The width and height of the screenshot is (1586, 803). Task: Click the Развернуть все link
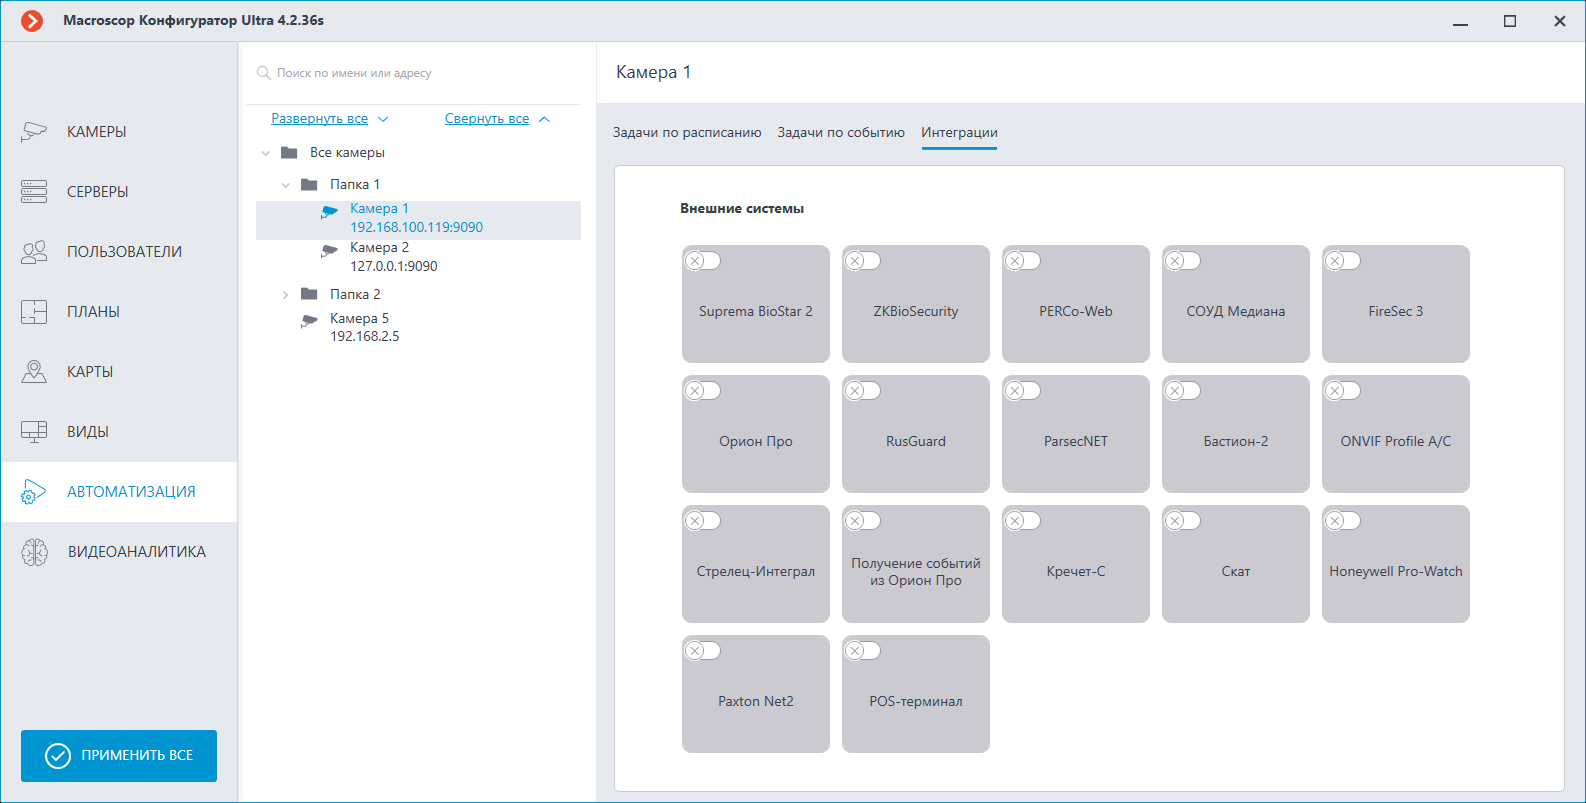click(320, 118)
